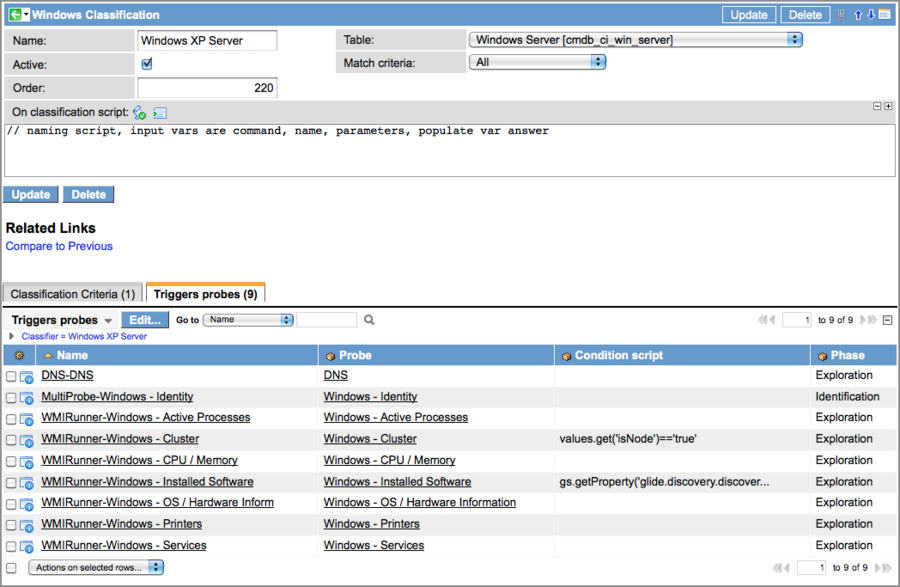Click the Order input field
The height and width of the screenshot is (587, 900).
pyautogui.click(x=207, y=88)
